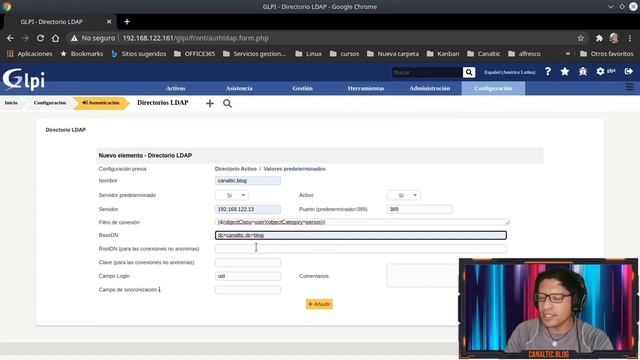Open the Chrome profile avatar
This screenshot has height=360, width=640.
point(614,38)
